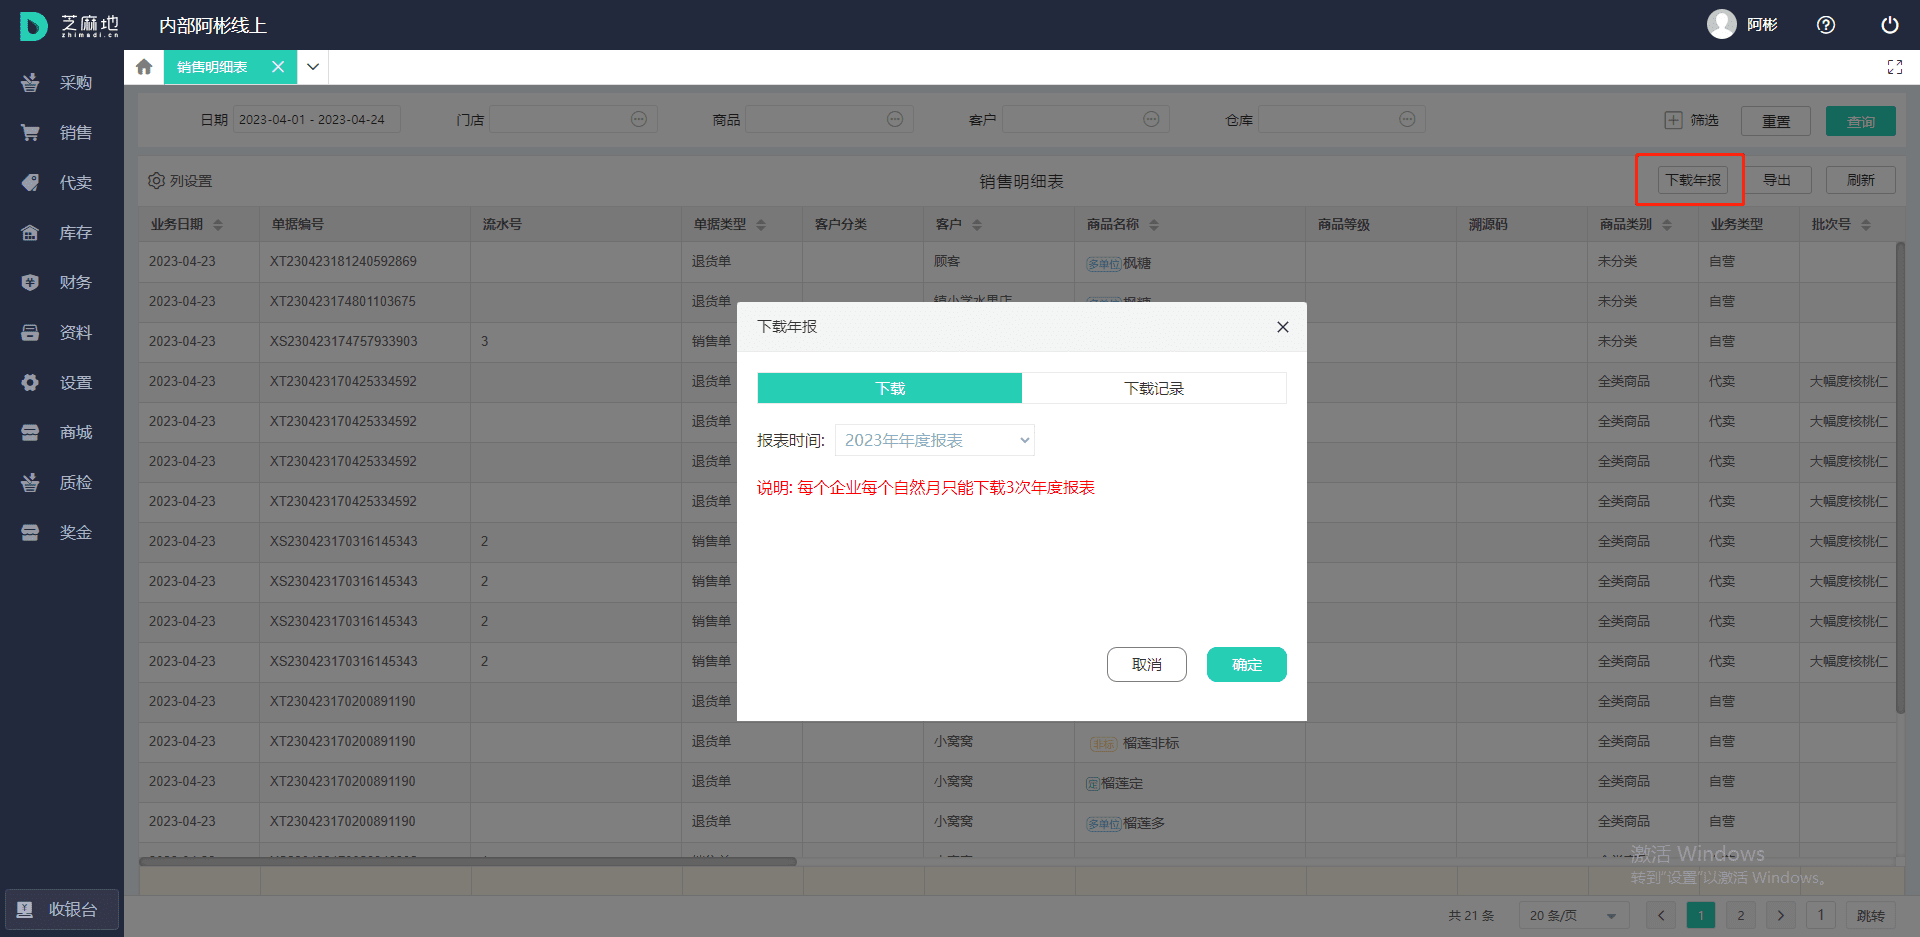Close the 下载年报 dialog

pyautogui.click(x=1283, y=327)
